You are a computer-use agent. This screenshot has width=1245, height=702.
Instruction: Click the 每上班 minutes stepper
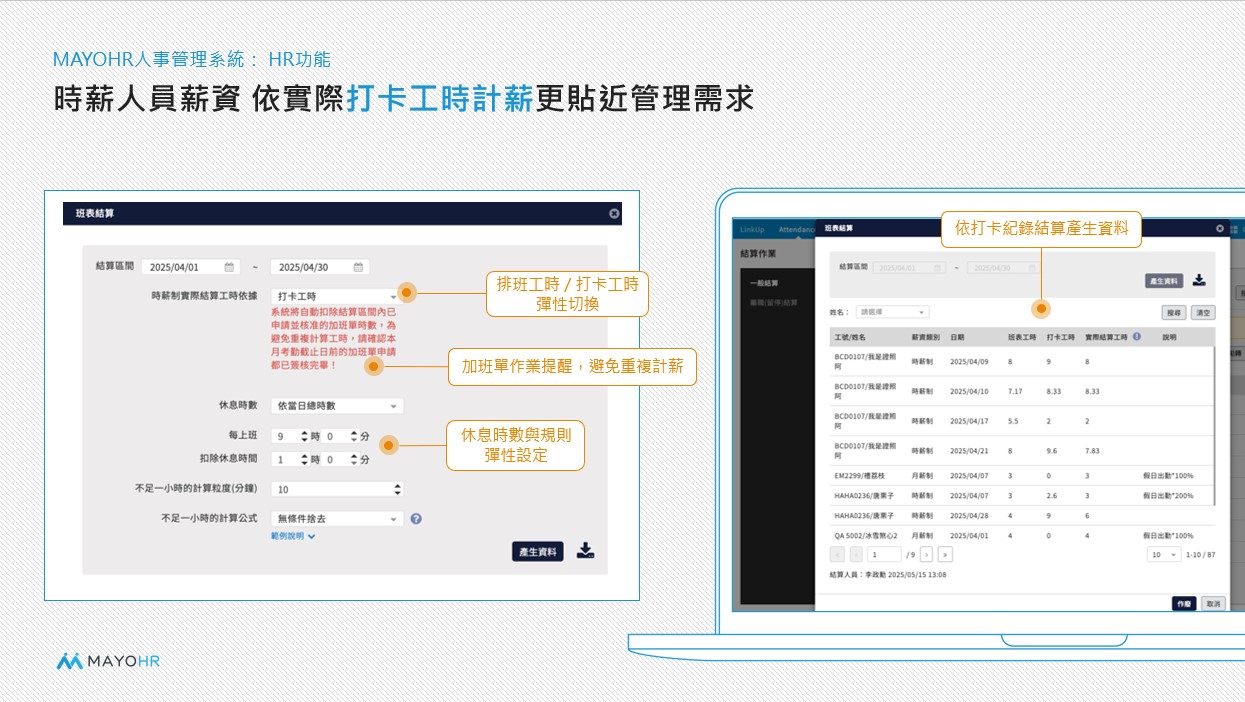point(340,437)
